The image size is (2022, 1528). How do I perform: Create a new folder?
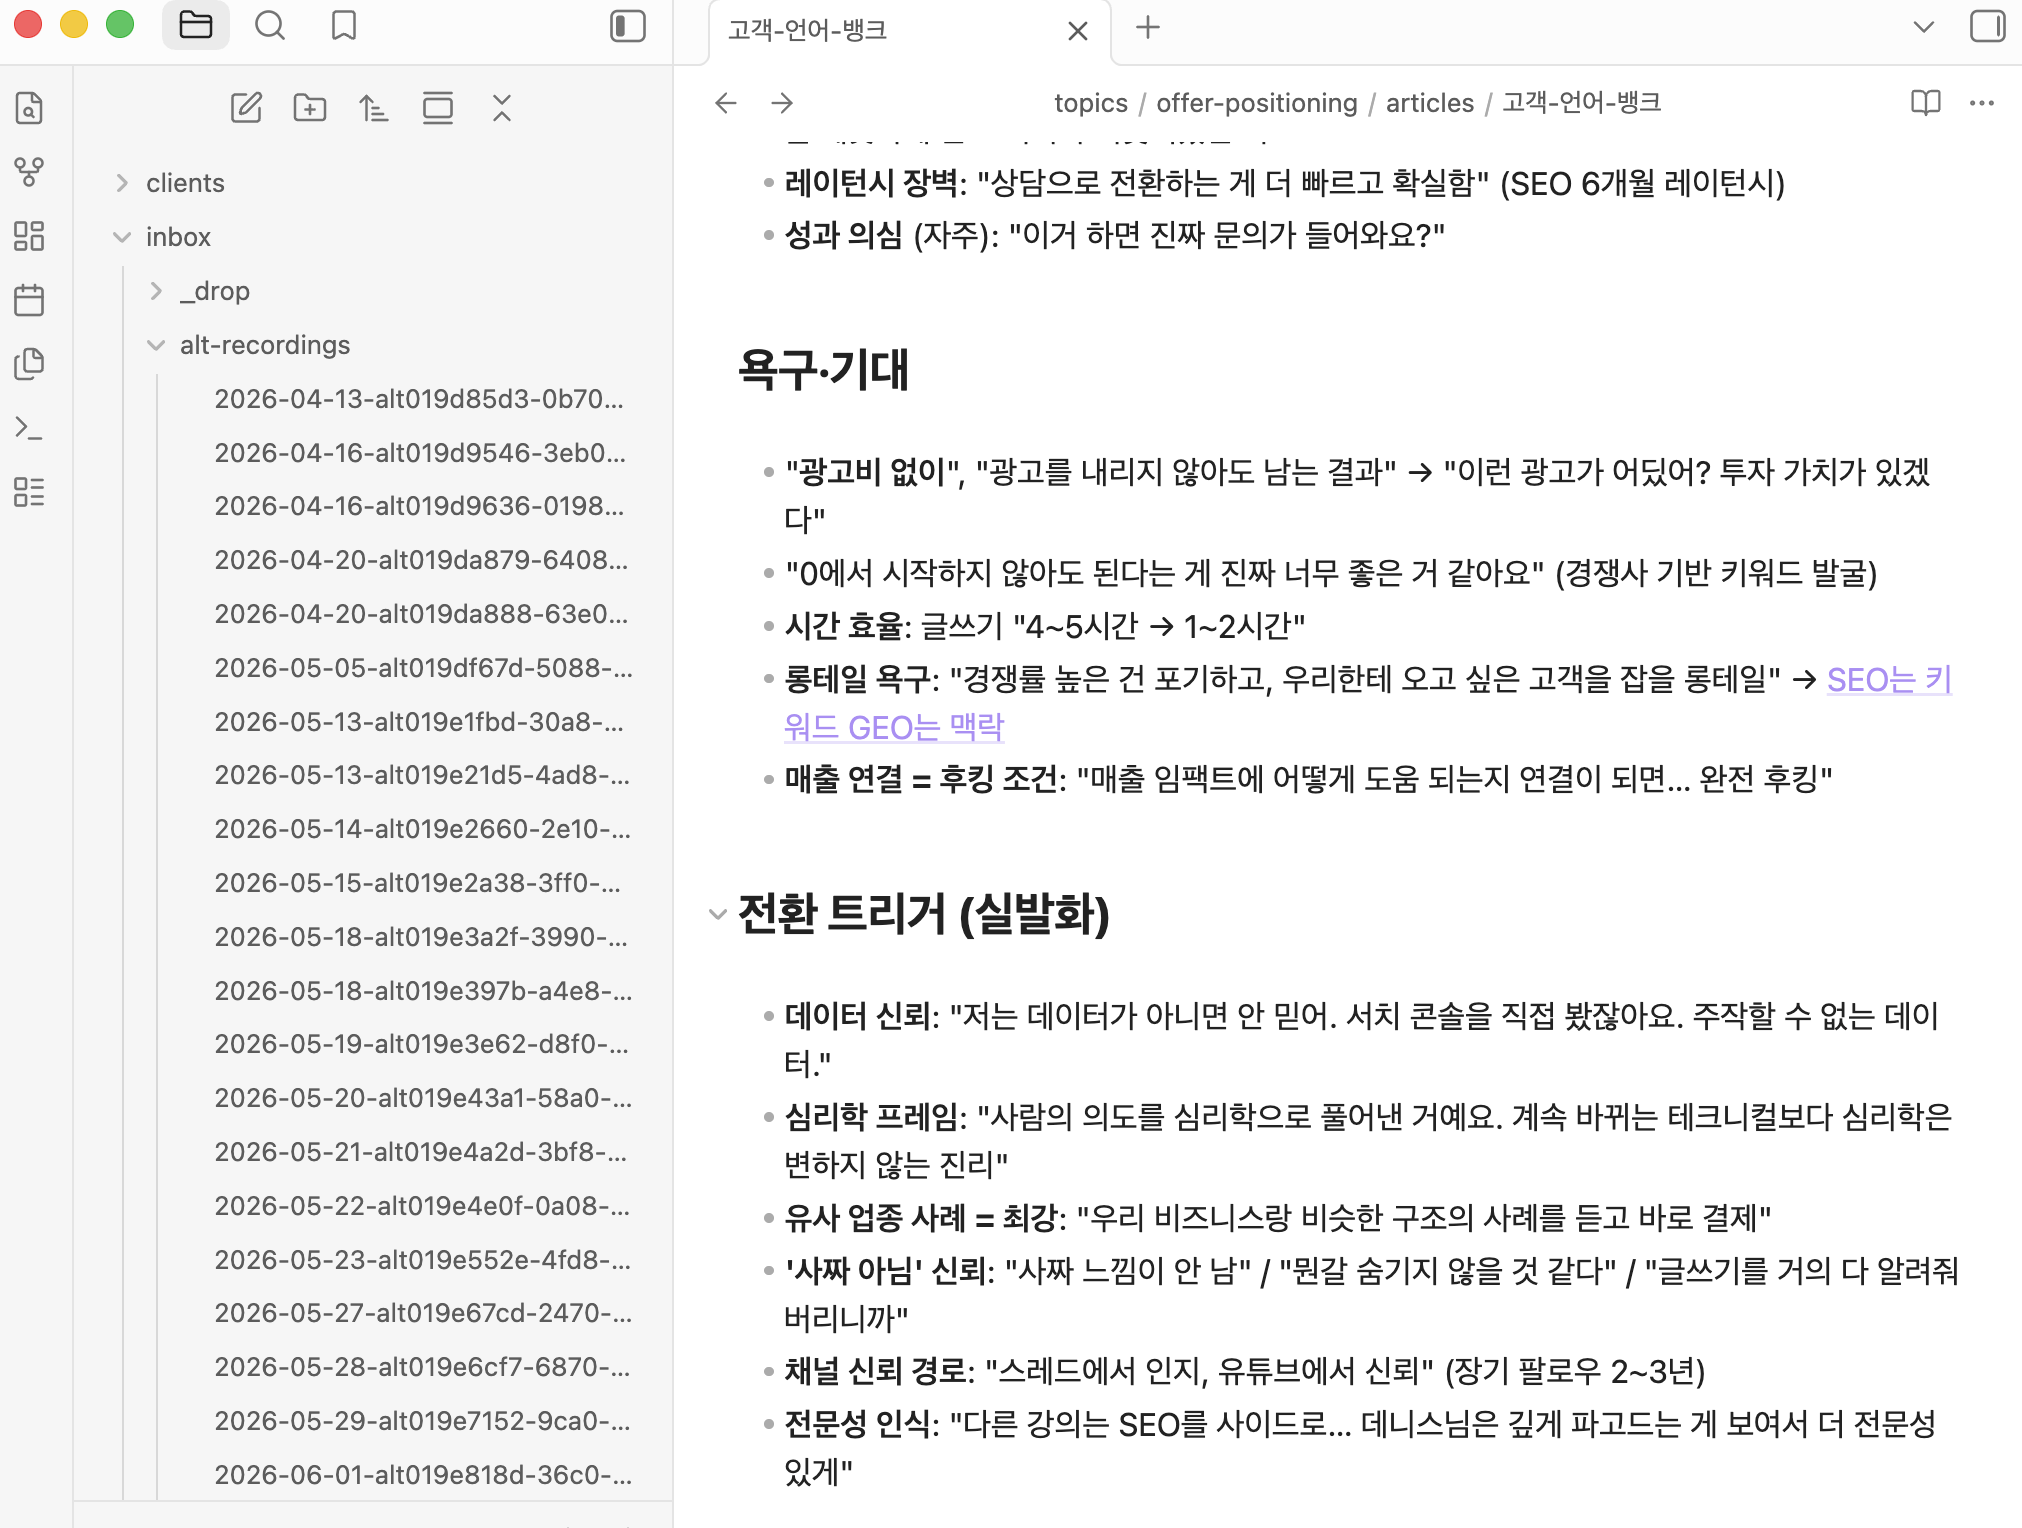(310, 108)
